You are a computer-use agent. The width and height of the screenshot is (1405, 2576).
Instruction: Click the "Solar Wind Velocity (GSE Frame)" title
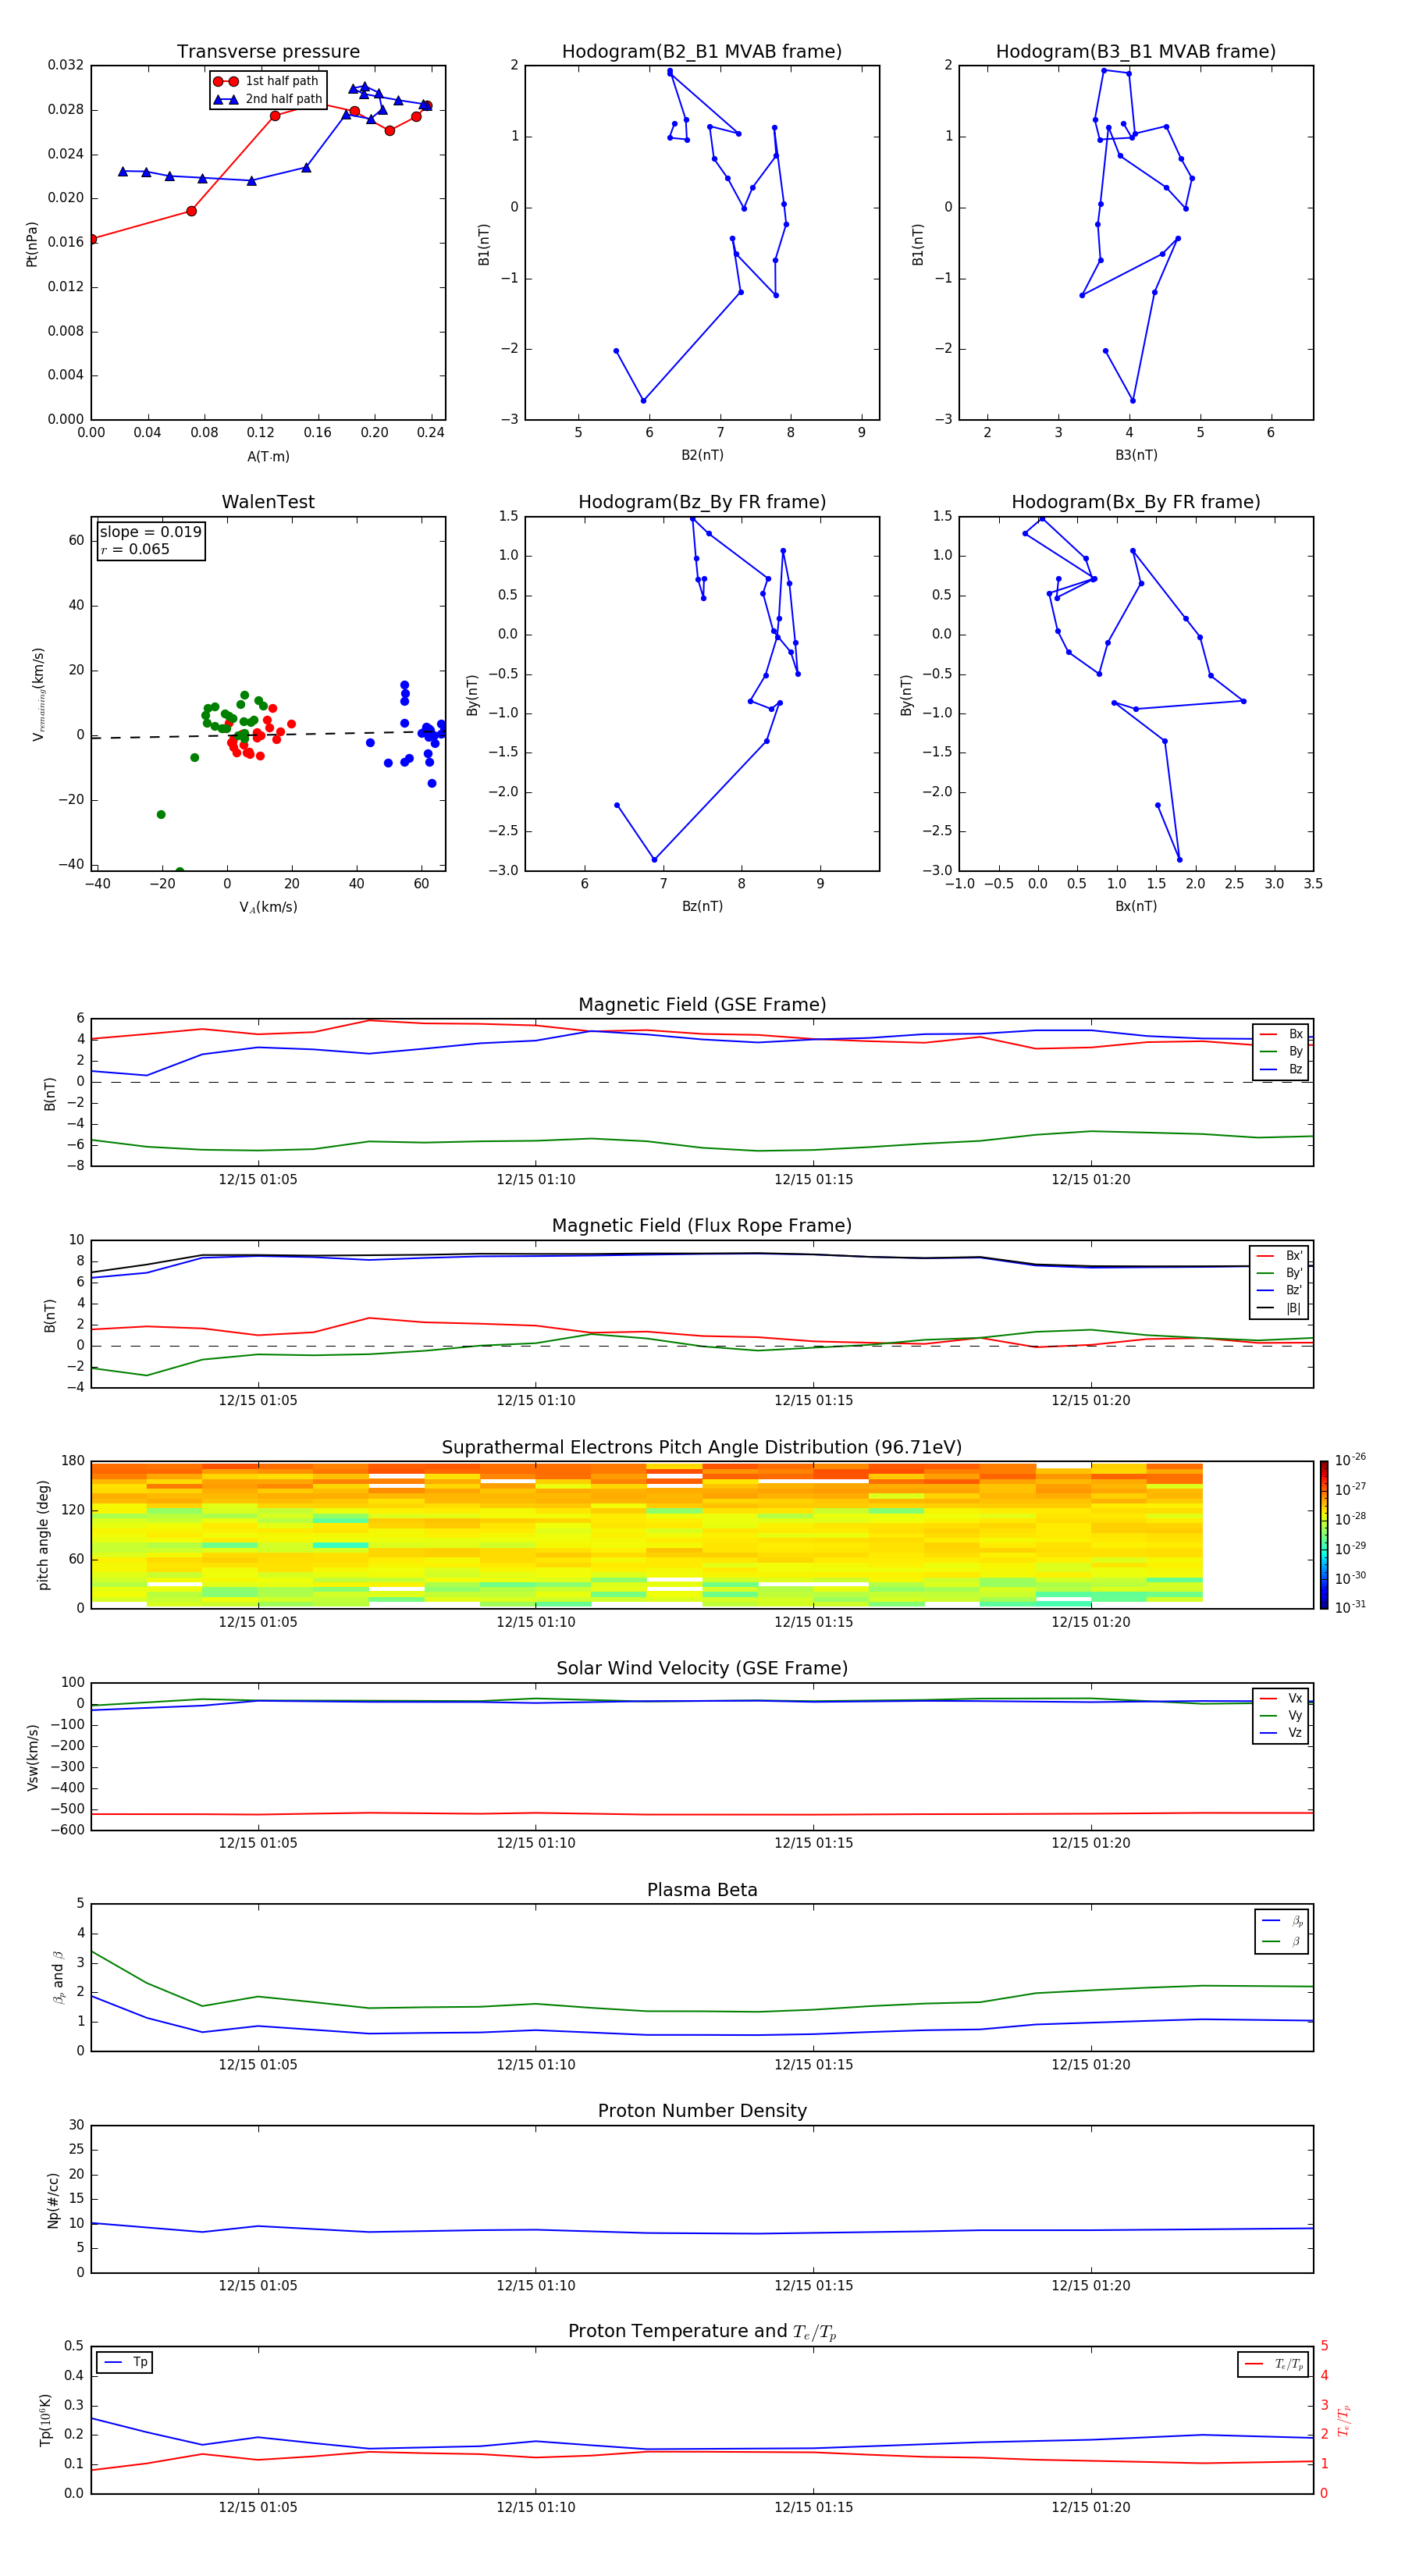click(x=702, y=1669)
